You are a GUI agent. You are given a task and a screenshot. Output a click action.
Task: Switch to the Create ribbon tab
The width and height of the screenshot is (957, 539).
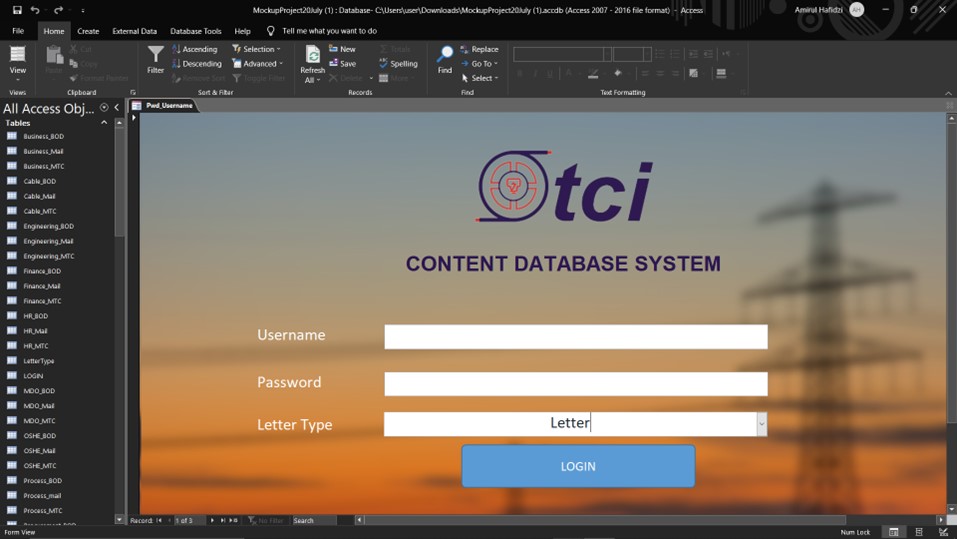tap(88, 31)
